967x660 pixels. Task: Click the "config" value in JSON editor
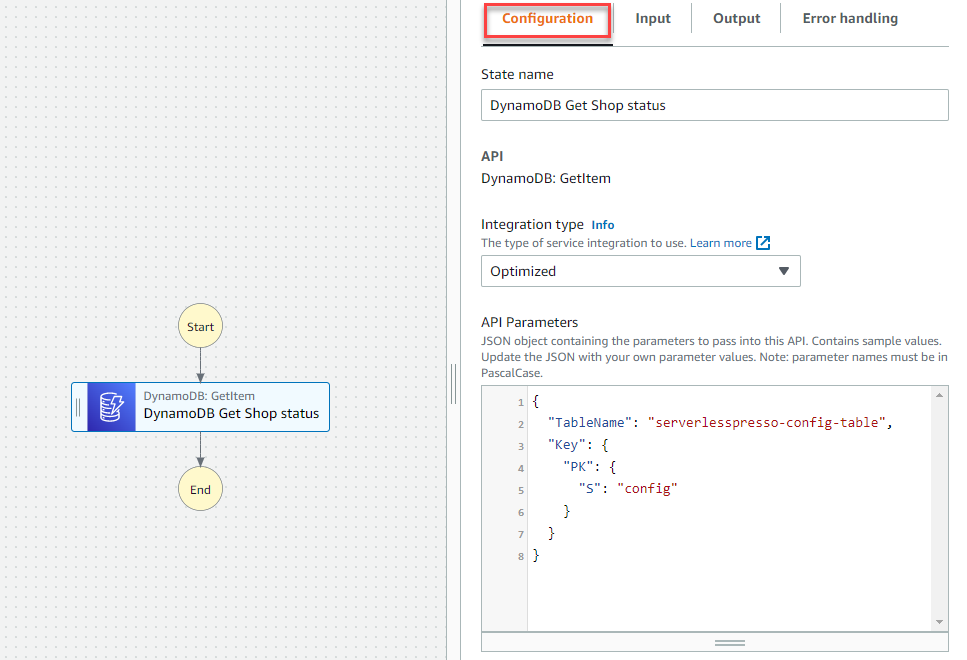647,489
